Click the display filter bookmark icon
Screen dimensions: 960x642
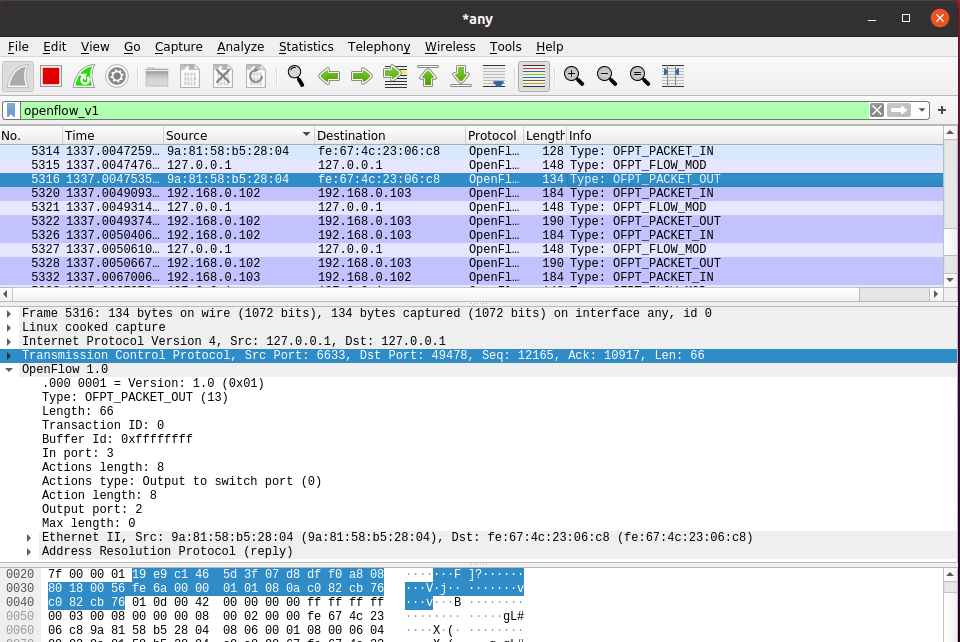pos(11,110)
